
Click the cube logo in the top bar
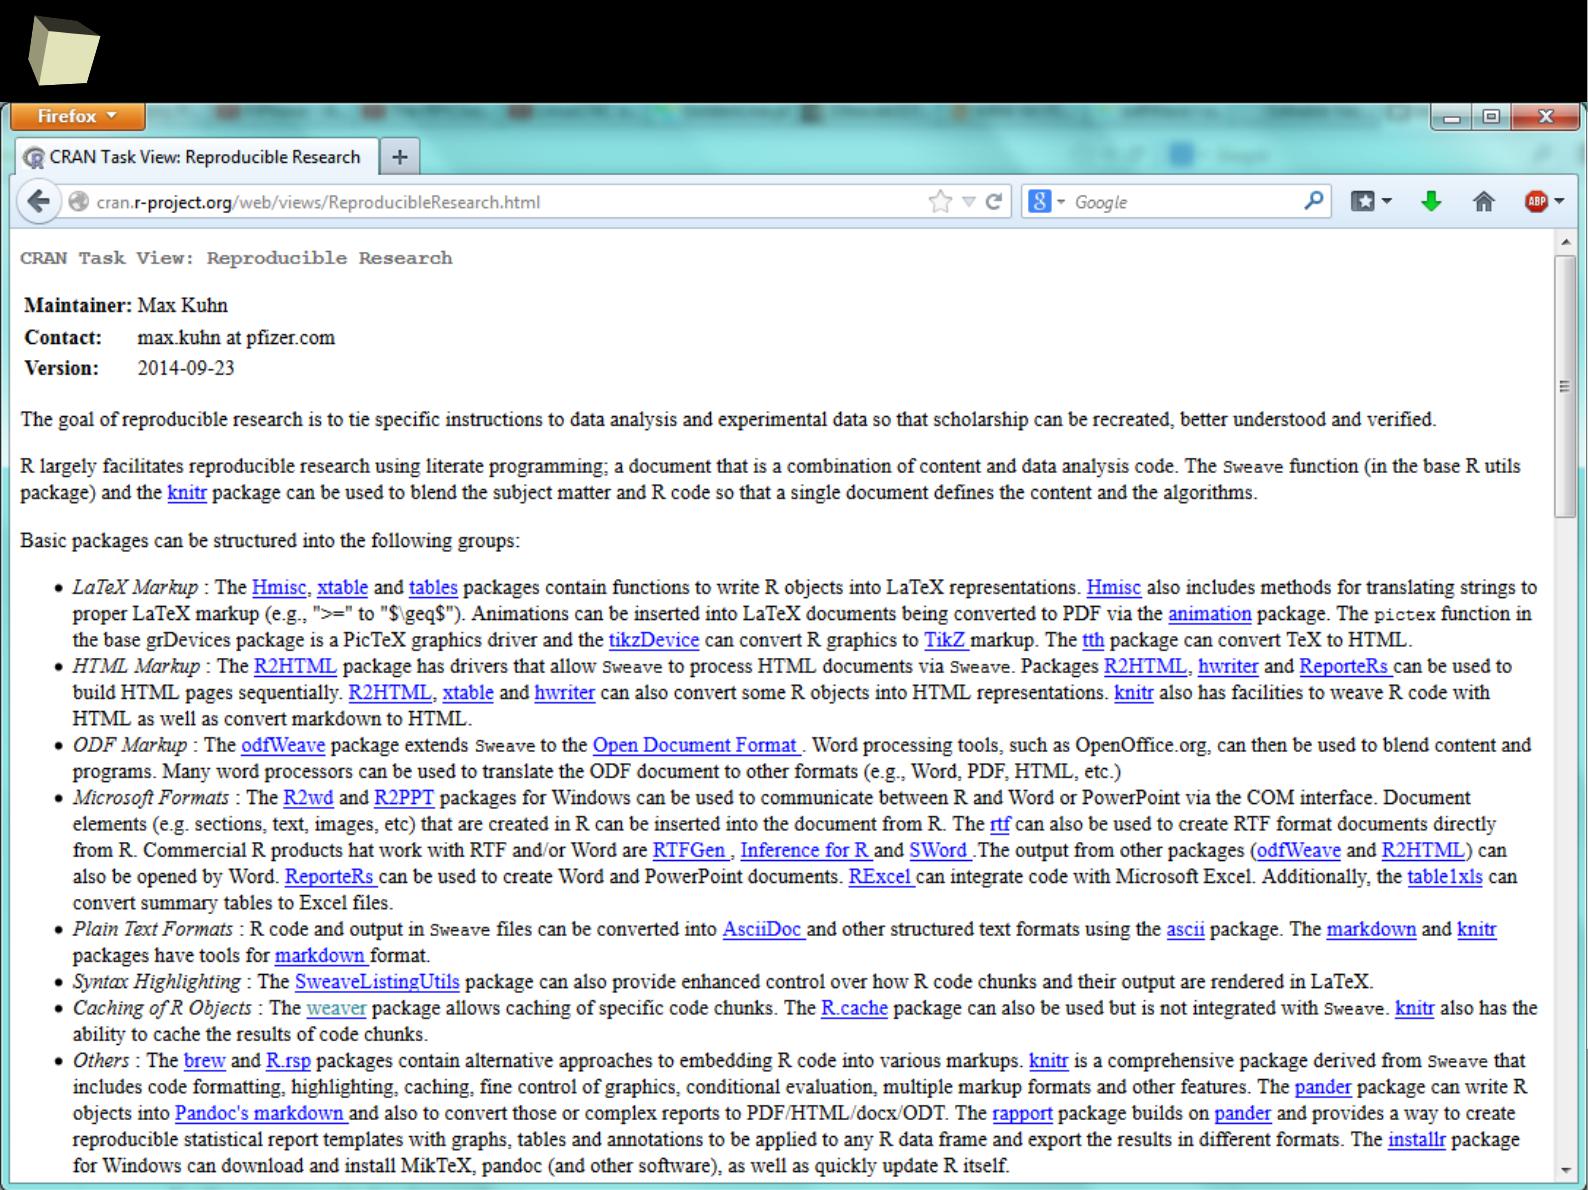[63, 51]
